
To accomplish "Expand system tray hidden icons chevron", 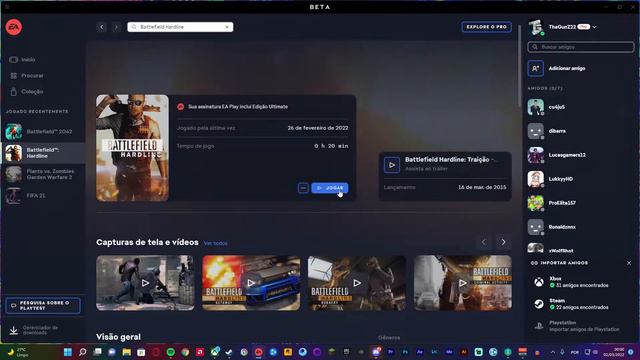I will [553, 352].
